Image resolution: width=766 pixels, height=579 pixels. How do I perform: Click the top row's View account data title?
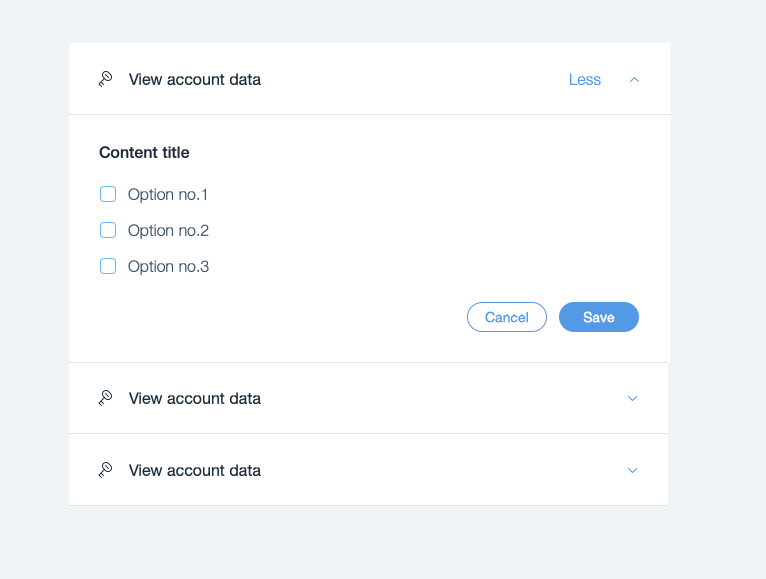pos(195,79)
